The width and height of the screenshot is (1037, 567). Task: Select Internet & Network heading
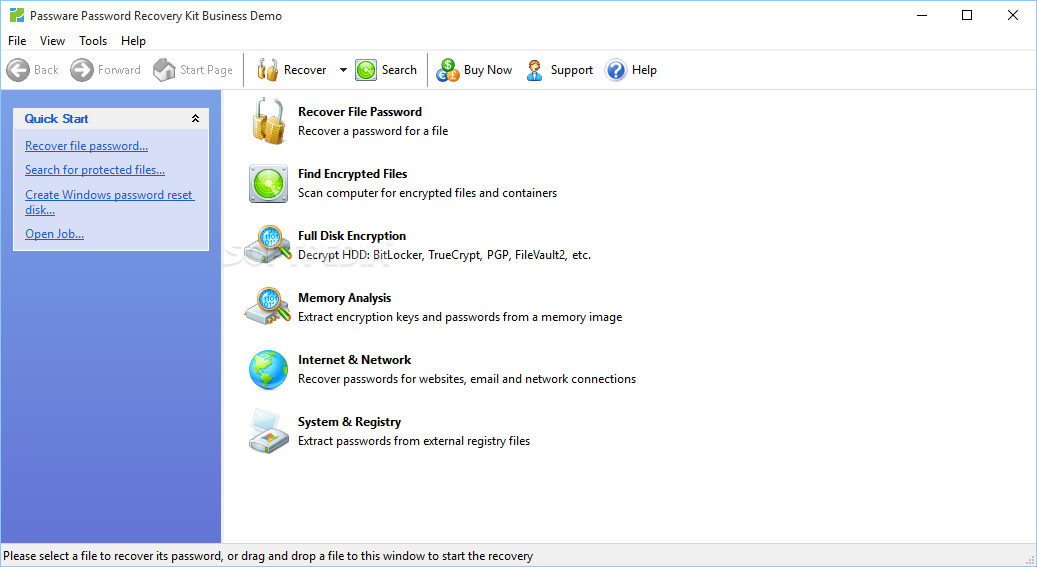pyautogui.click(x=354, y=360)
